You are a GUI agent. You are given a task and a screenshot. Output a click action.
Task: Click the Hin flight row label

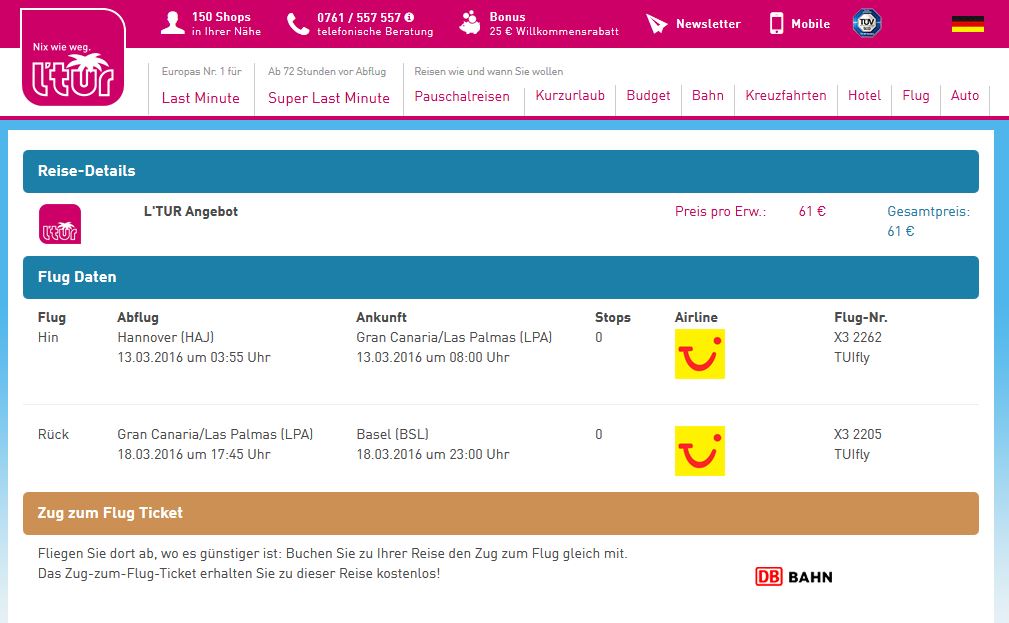pyautogui.click(x=48, y=337)
